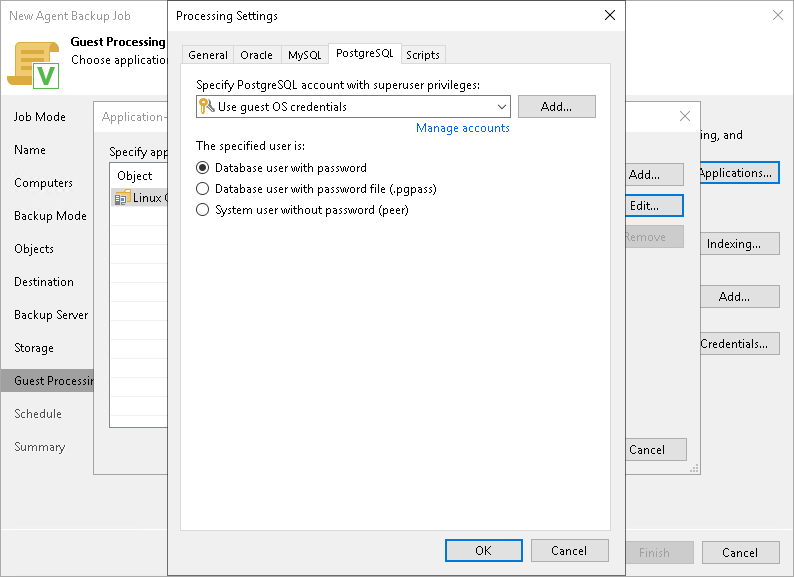
Task: Switch to the MySQL tab
Action: (x=304, y=55)
